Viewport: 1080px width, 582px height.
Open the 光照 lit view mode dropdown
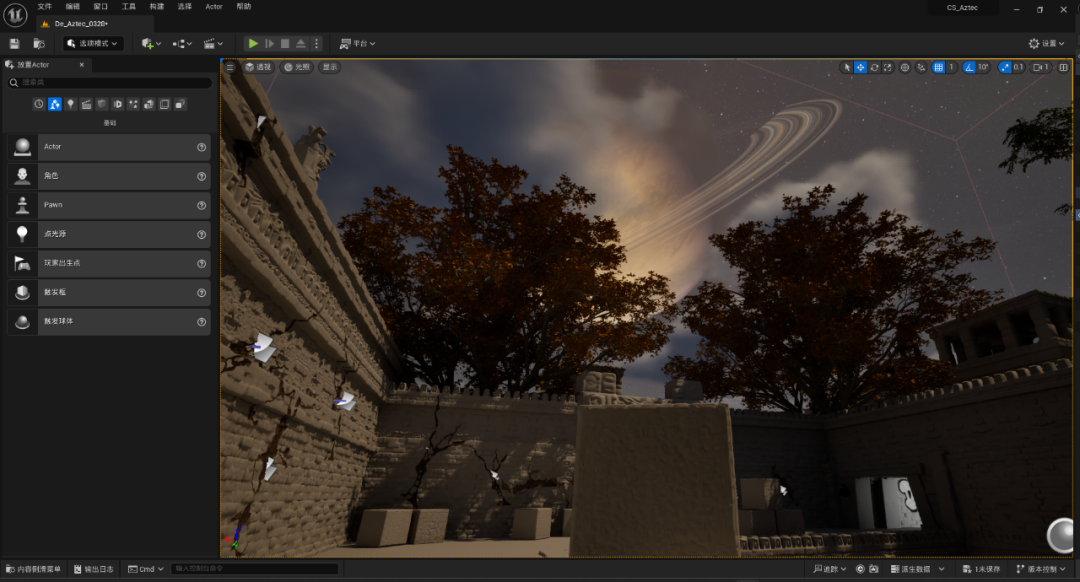pos(298,67)
